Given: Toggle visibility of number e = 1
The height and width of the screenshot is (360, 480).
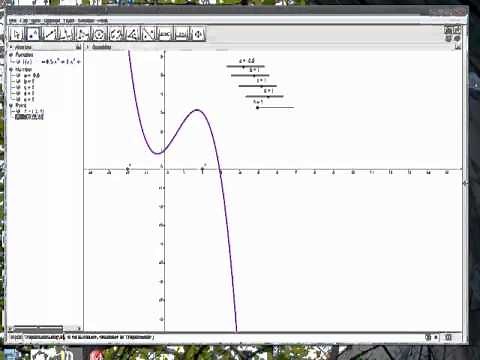Looking at the screenshot, I should 18,99.
